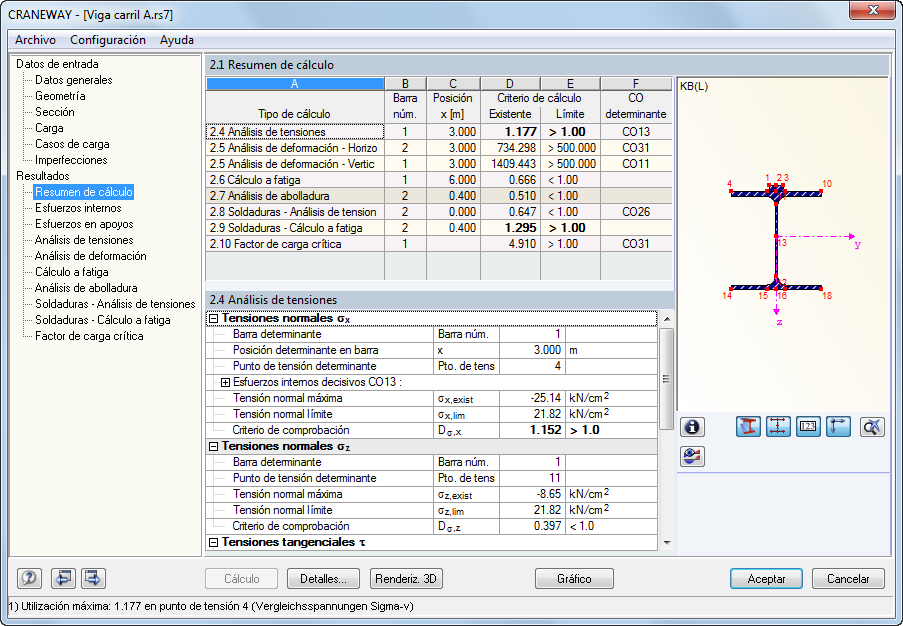Click the 1.177 existing criterion cell
The image size is (903, 626).
[x=510, y=132]
